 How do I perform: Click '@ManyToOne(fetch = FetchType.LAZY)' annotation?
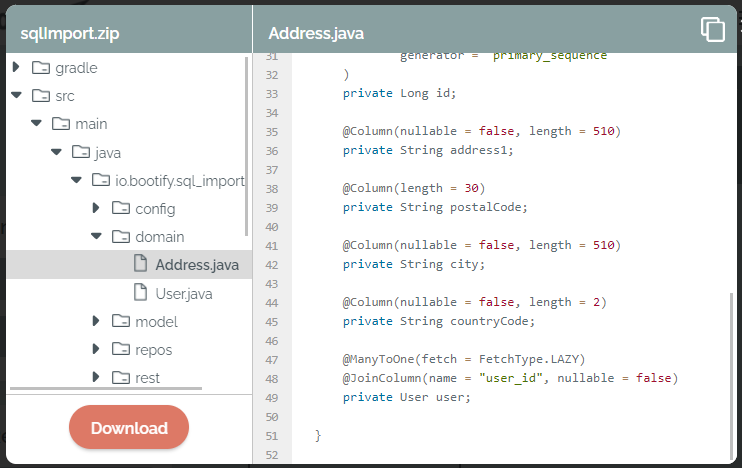tap(464, 359)
